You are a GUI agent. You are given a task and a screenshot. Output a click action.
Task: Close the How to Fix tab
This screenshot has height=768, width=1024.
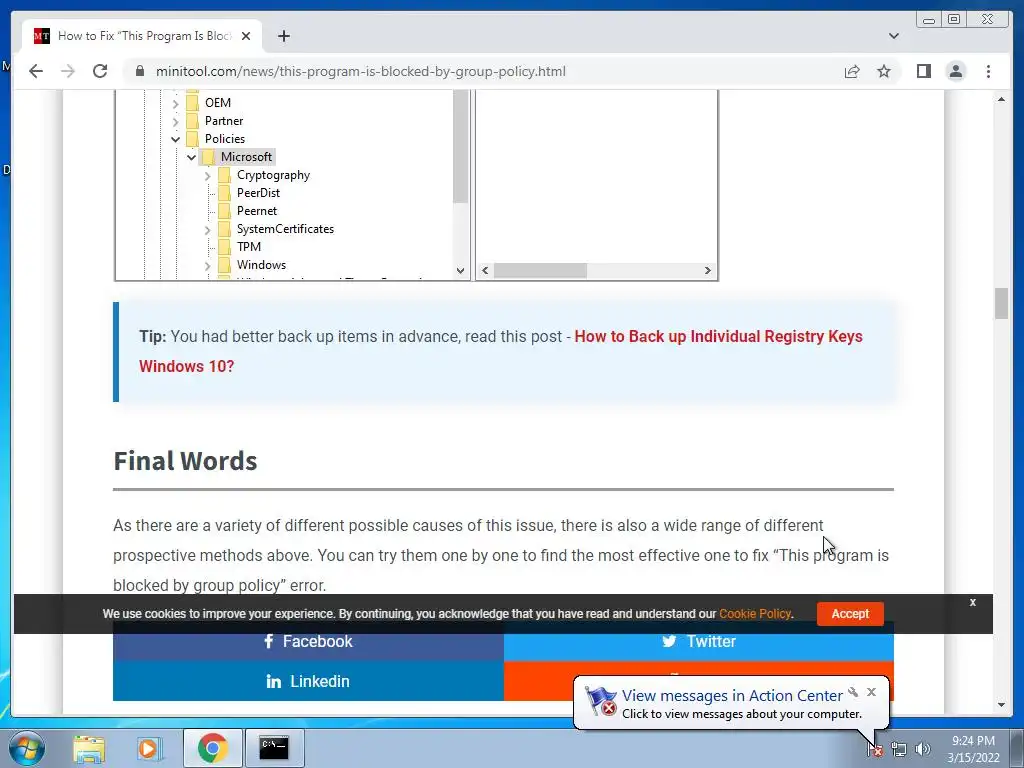(246, 36)
